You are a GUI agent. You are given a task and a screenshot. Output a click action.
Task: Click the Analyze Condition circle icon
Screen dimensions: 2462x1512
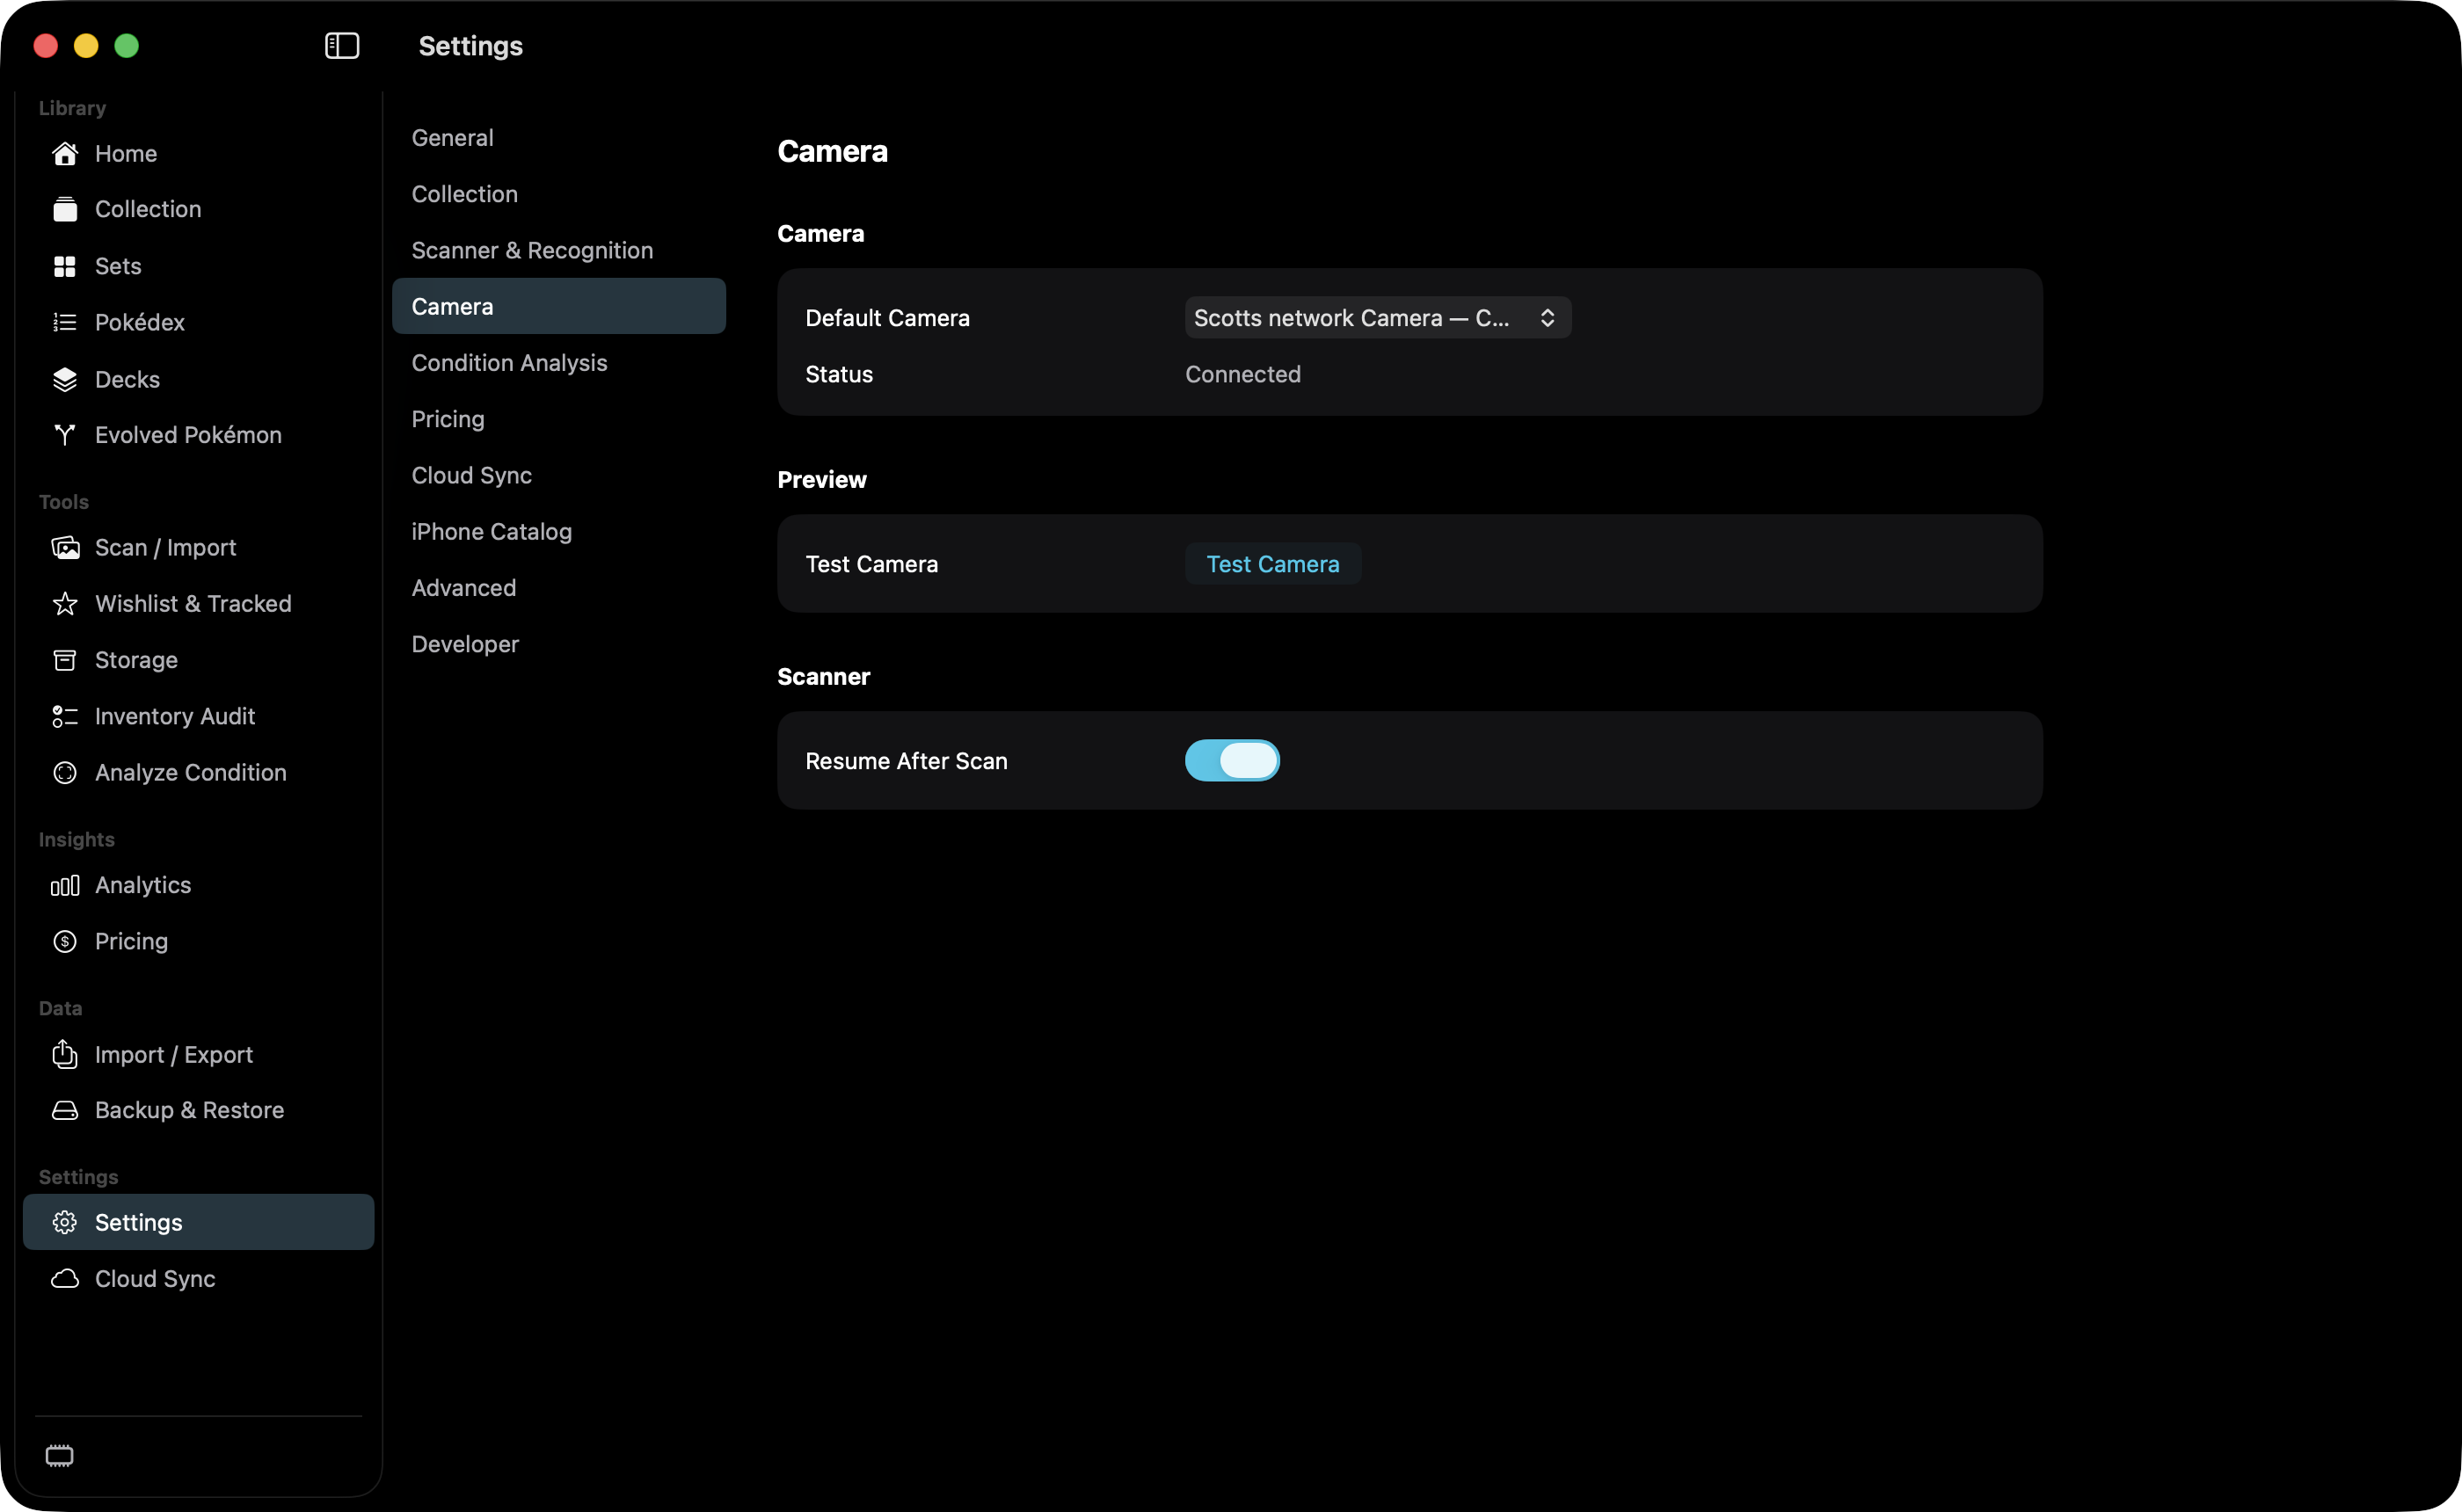click(65, 773)
